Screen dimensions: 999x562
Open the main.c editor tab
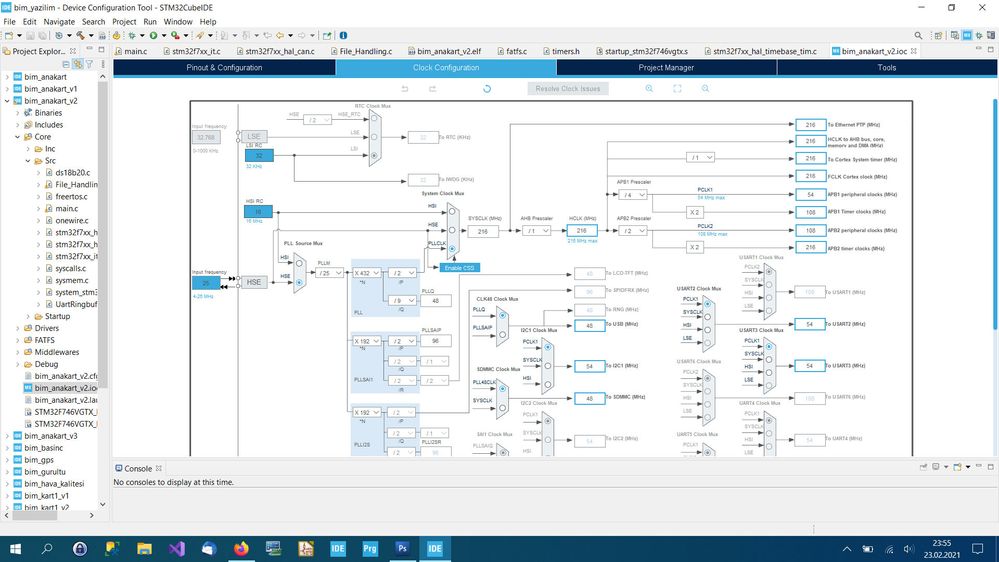(131, 51)
